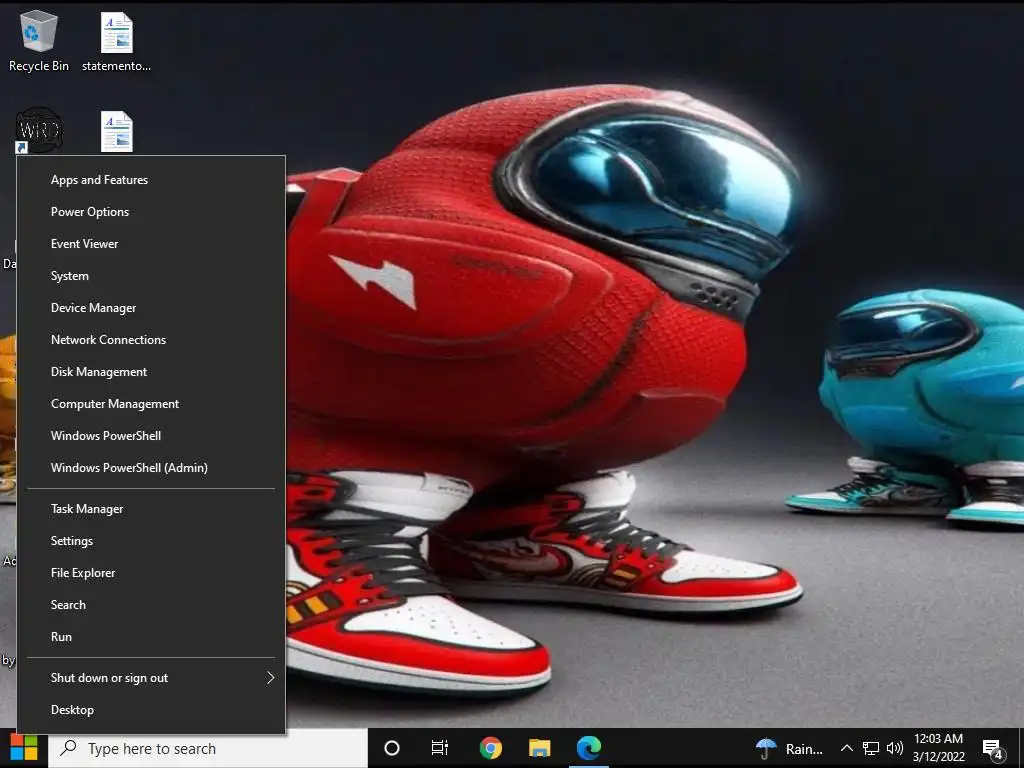Open Settings from the menu

click(151, 541)
